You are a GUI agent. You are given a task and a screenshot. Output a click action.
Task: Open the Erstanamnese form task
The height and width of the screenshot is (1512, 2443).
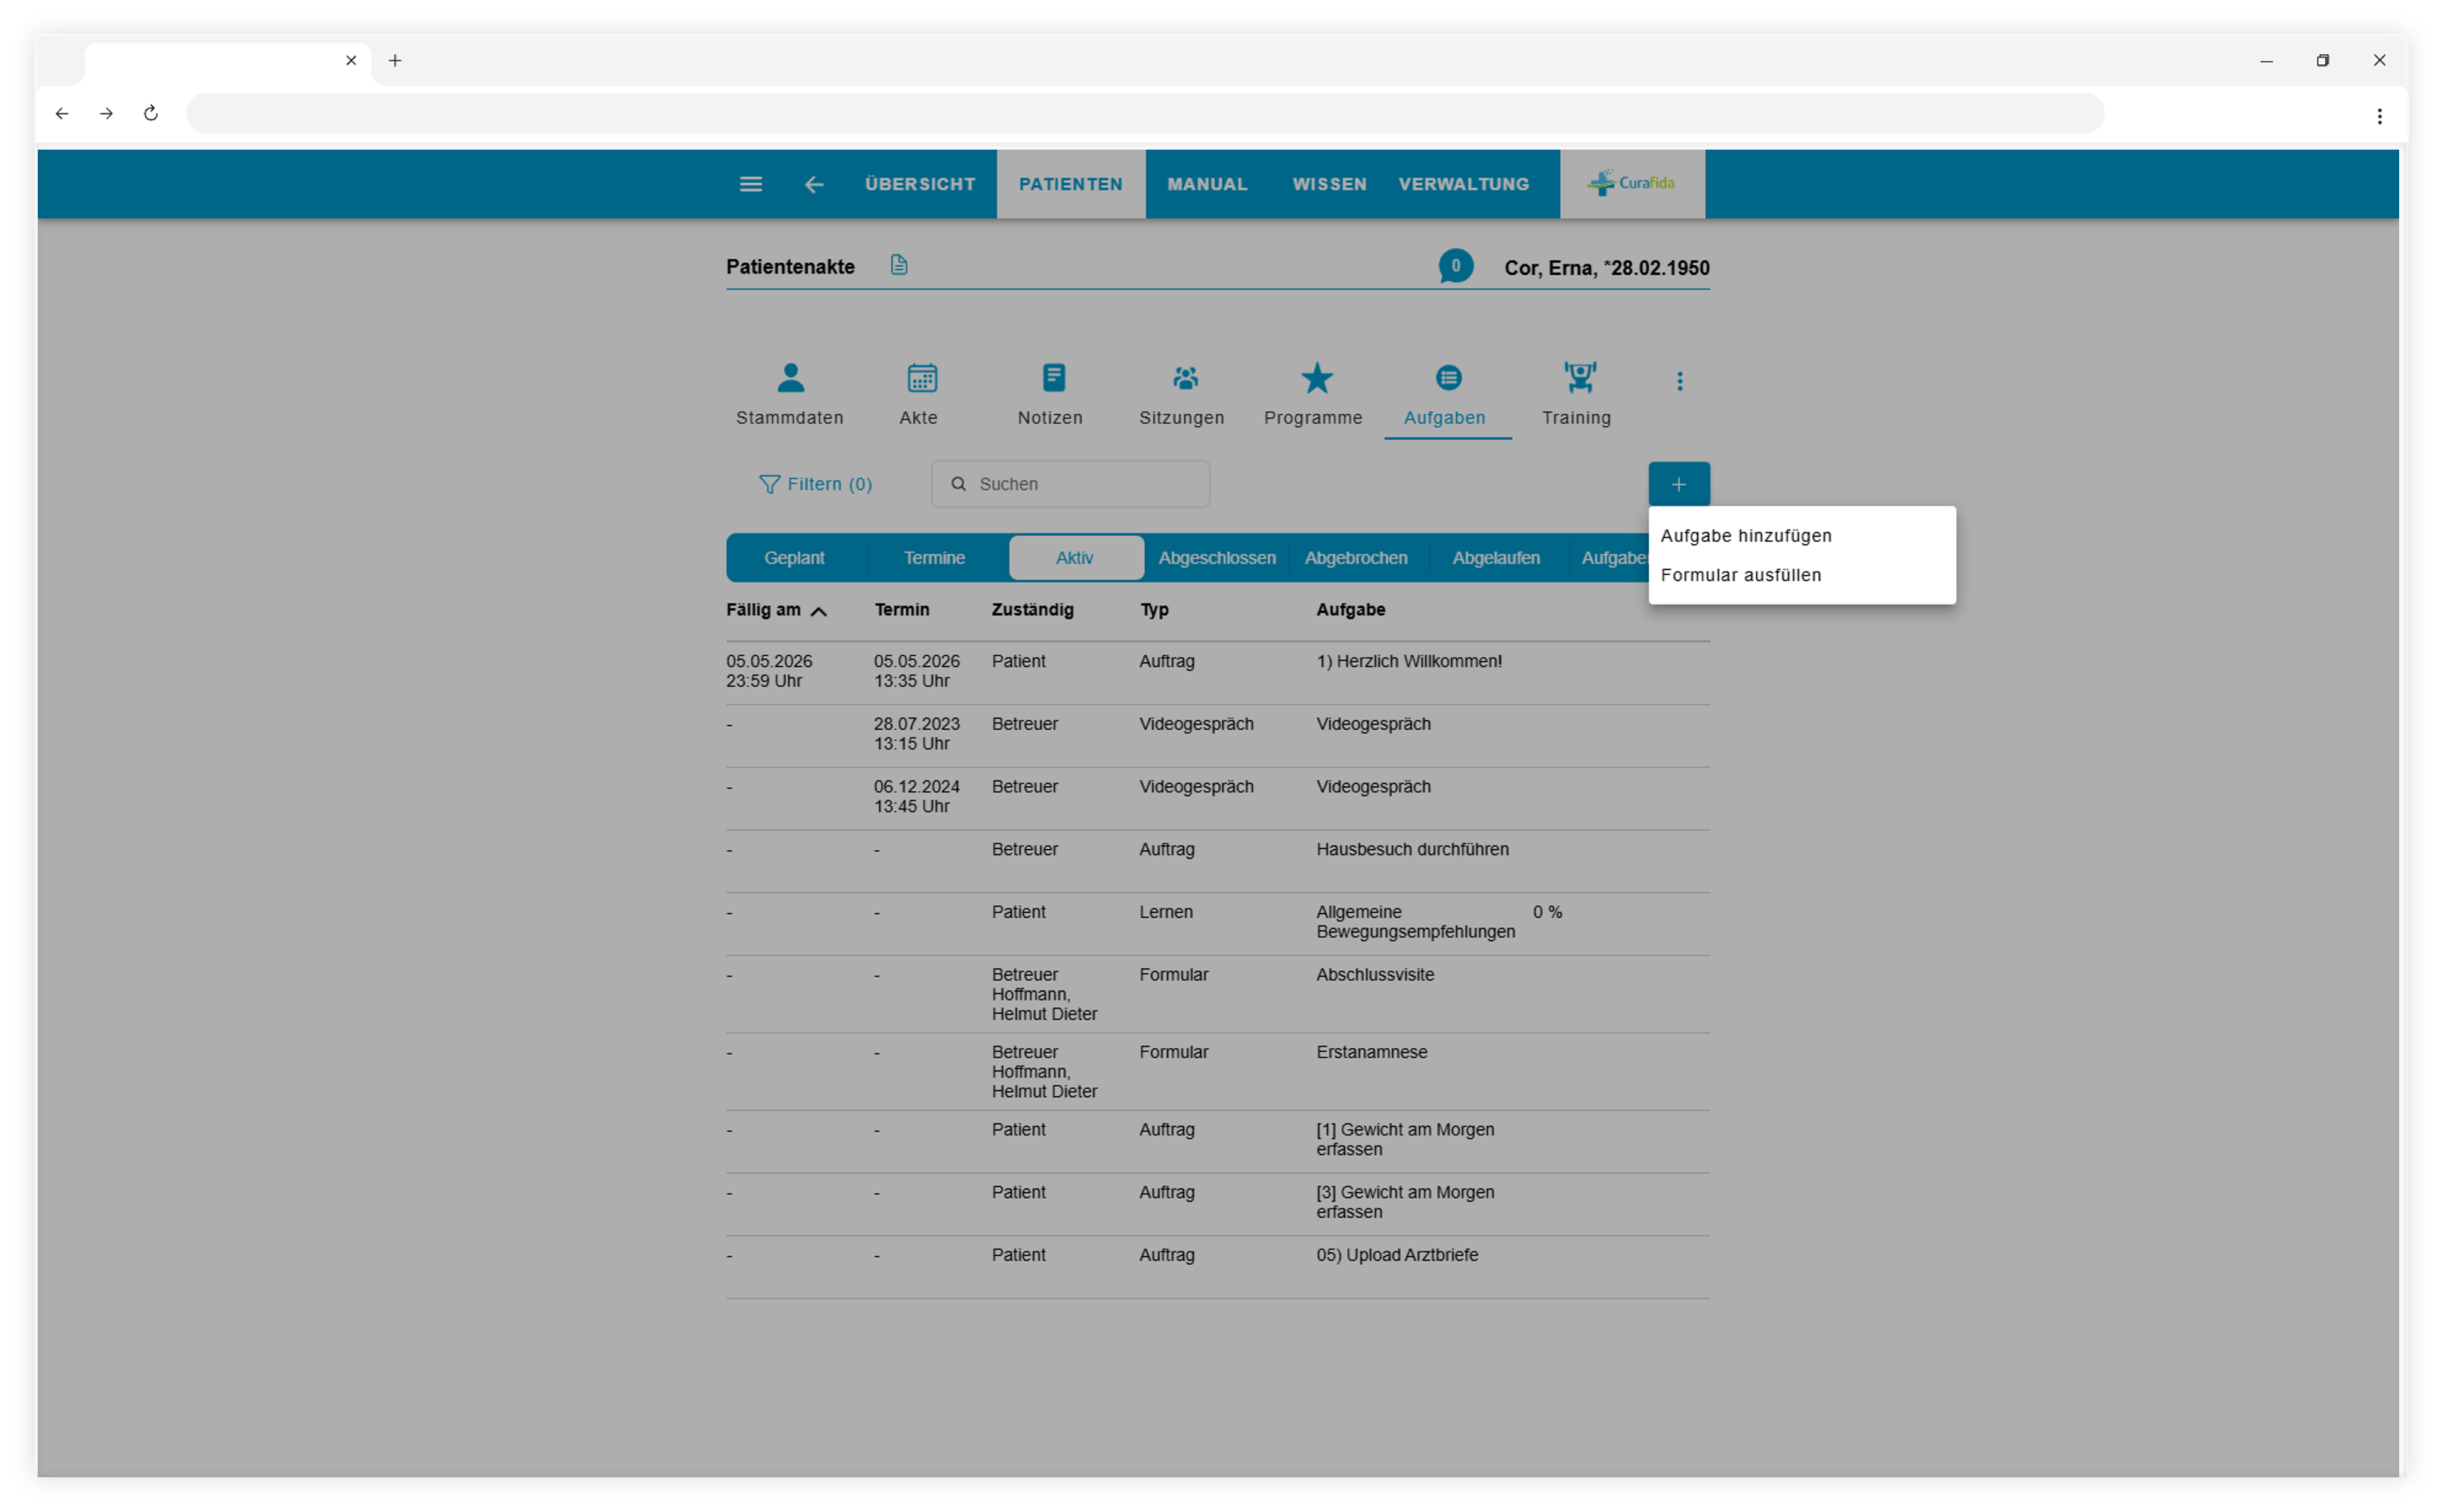tap(1217, 1071)
